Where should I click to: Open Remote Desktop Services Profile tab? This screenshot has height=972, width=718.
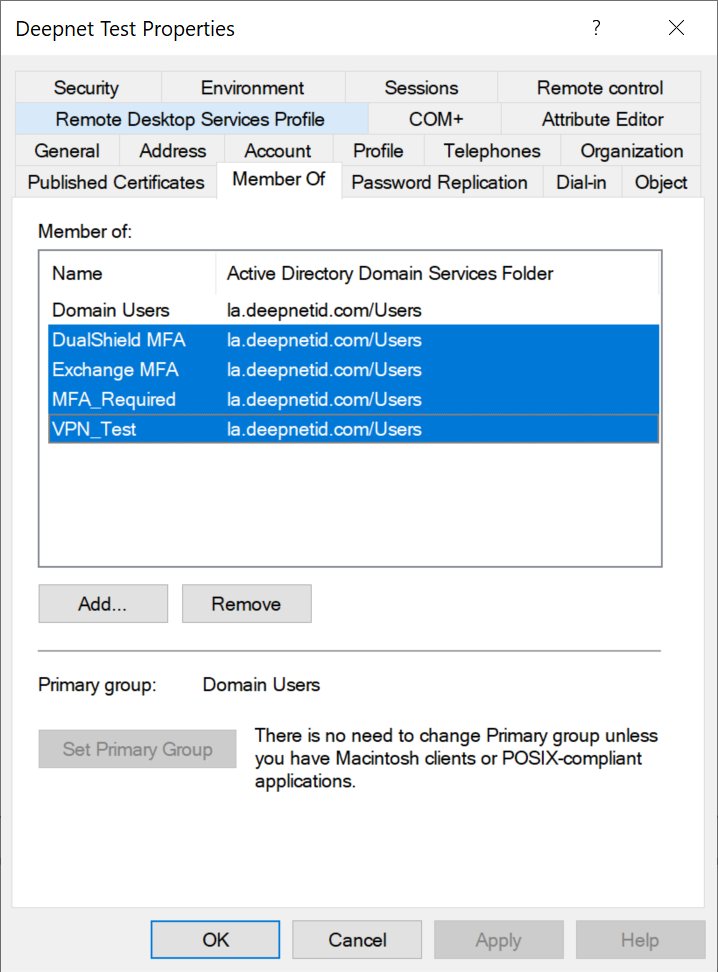[190, 119]
